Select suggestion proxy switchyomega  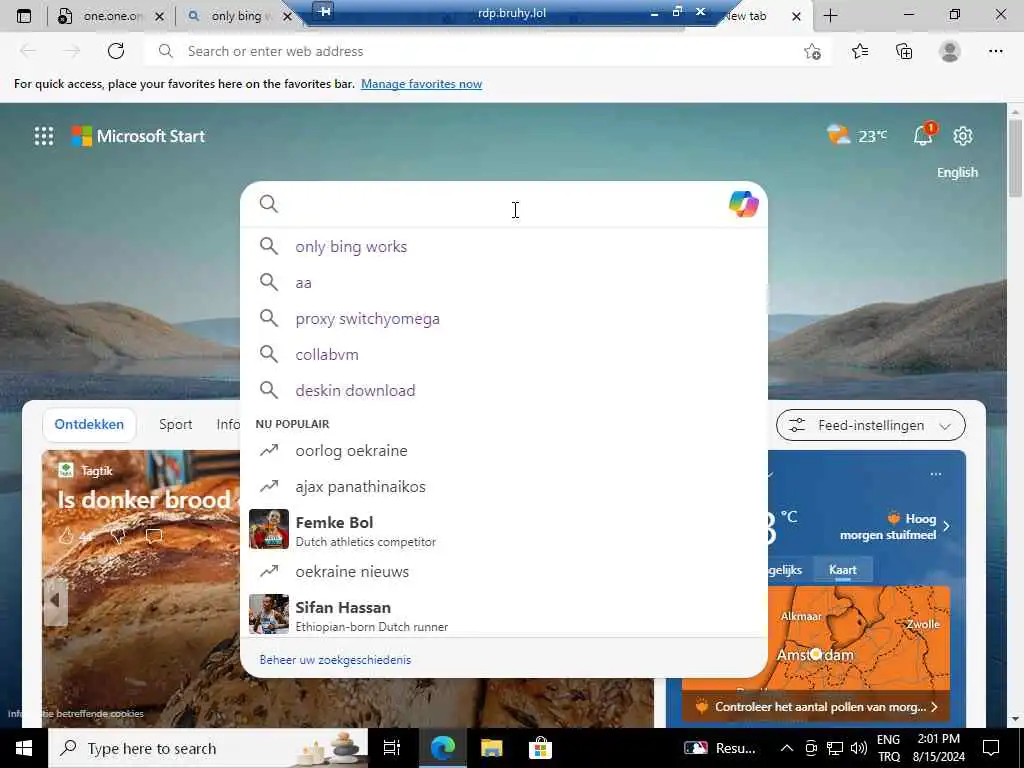[504, 318]
